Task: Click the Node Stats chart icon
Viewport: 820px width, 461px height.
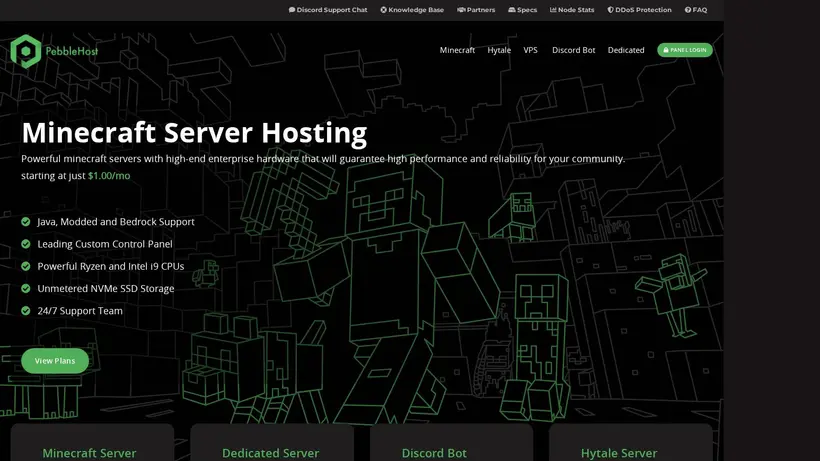Action: pos(553,10)
